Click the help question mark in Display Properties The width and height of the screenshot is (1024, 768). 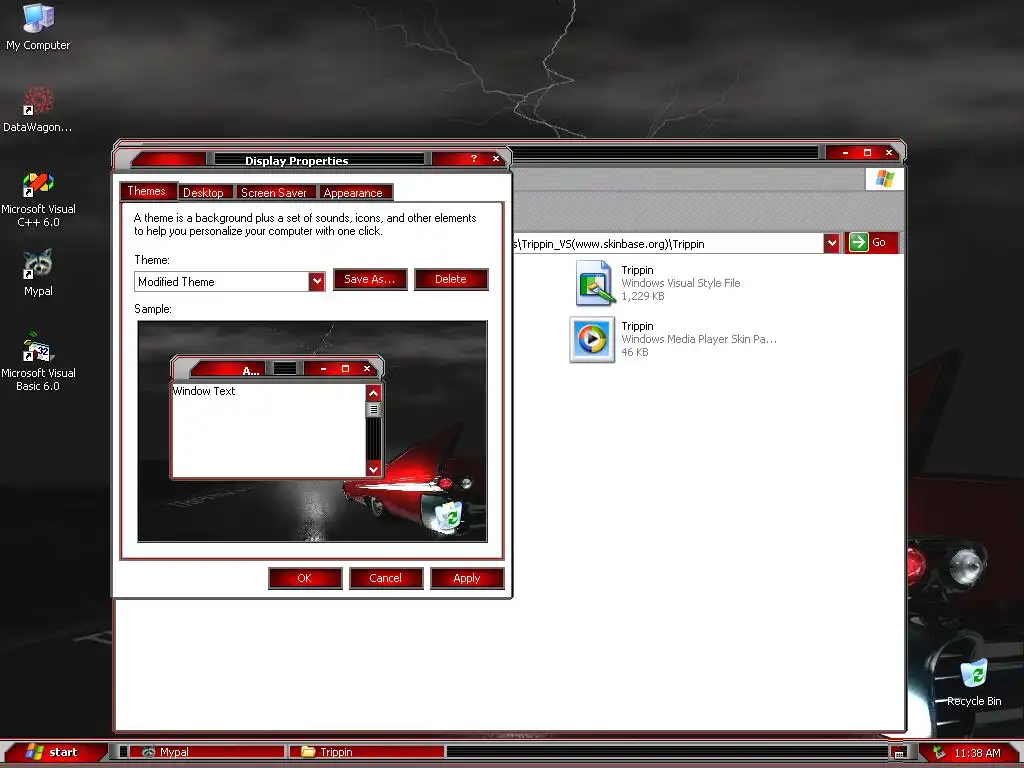pyautogui.click(x=474, y=159)
